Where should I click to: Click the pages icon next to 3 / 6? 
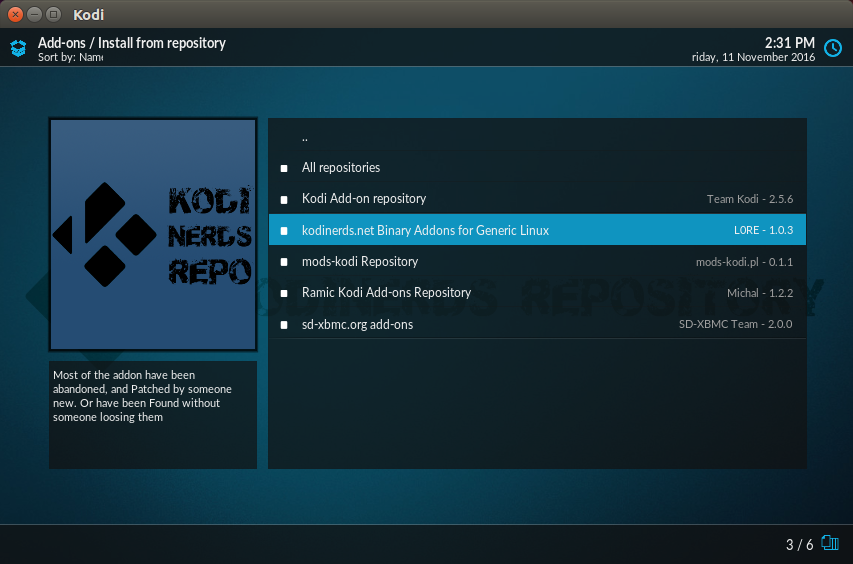pos(830,543)
